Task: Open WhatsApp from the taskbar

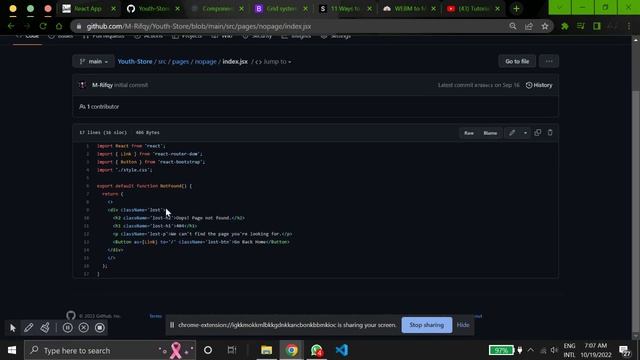Action: coord(317,350)
